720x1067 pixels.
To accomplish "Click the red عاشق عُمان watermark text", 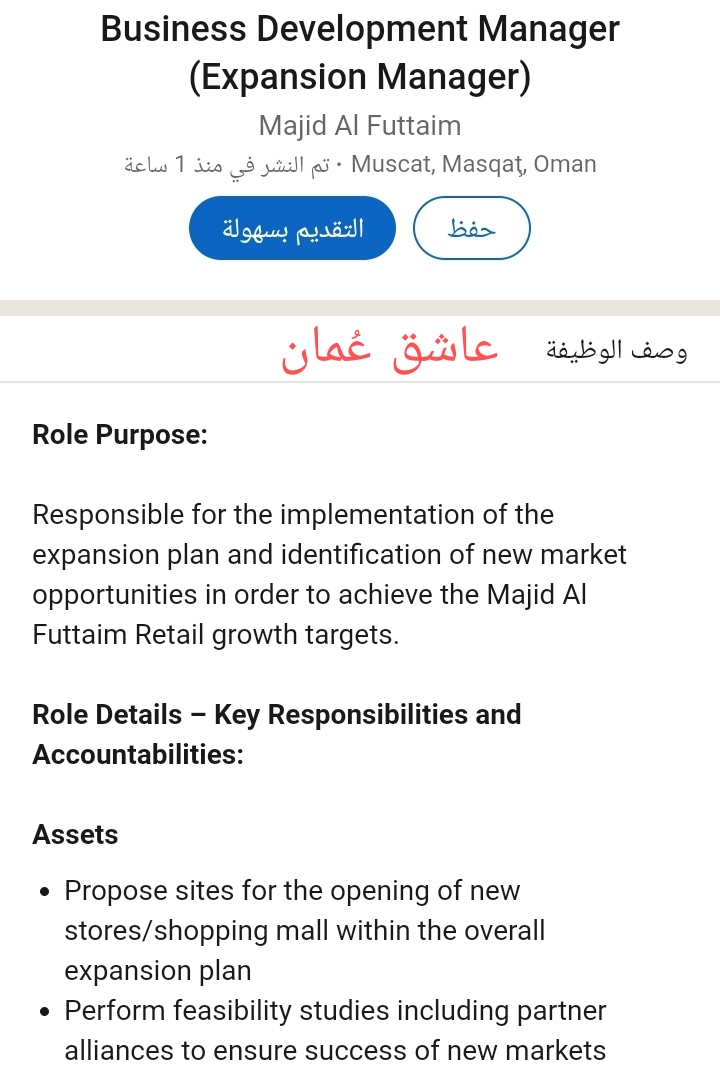I will coord(390,350).
